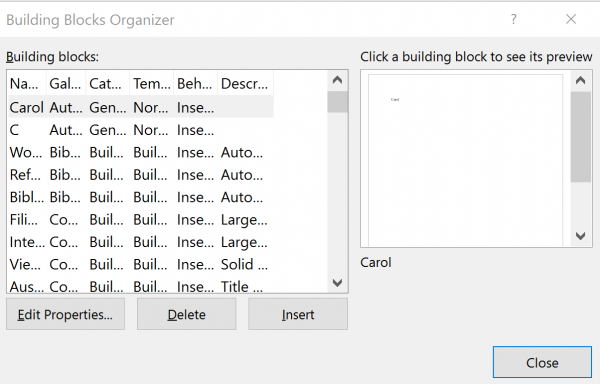The height and width of the screenshot is (384, 600).
Task: Insert the selected building block
Action: click(x=298, y=314)
